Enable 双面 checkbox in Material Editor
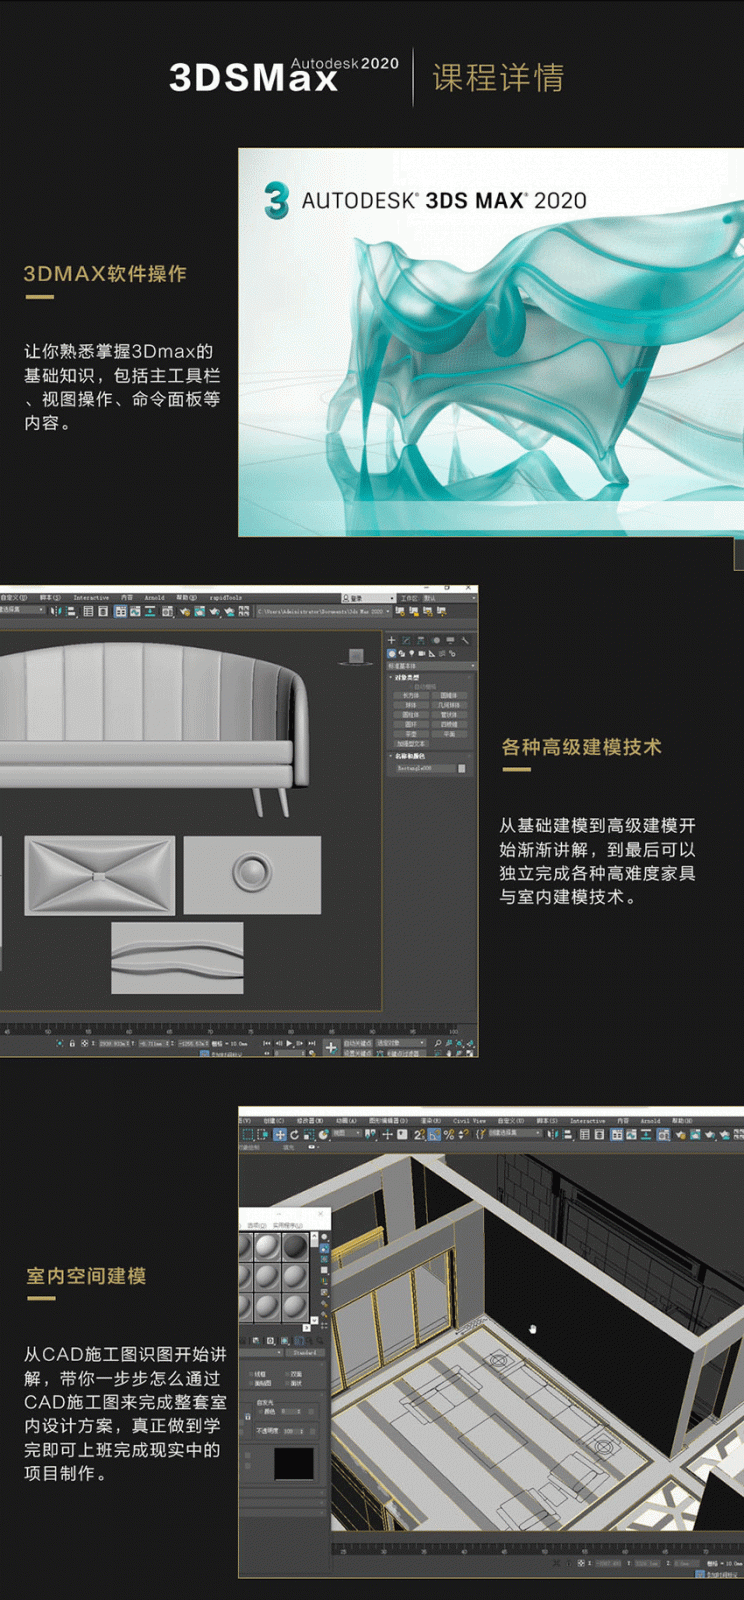 pos(287,1374)
